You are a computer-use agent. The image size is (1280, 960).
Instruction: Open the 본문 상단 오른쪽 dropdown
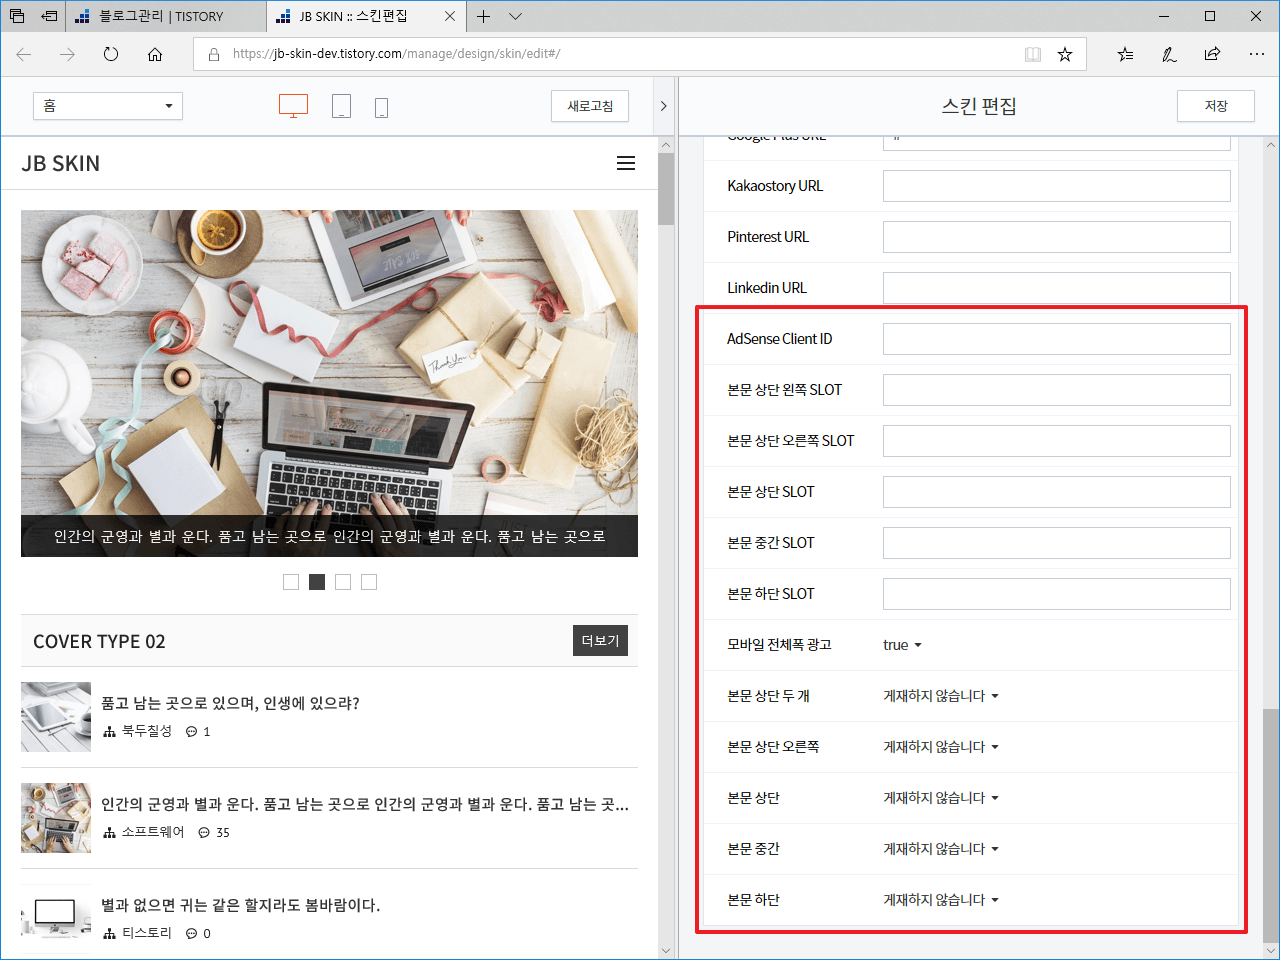941,747
